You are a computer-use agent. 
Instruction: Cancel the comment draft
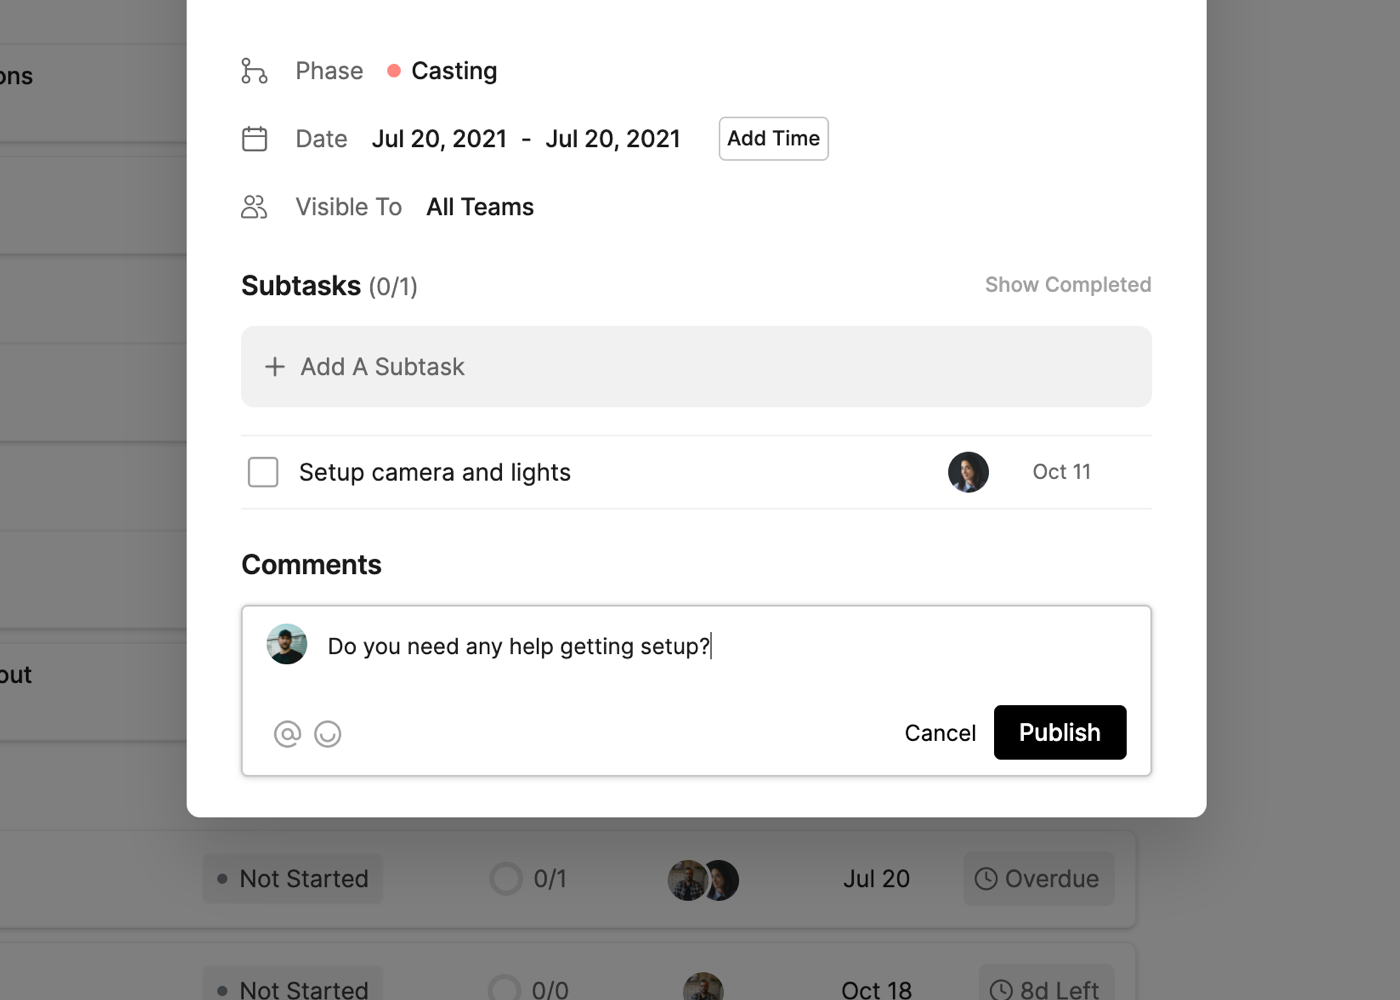[940, 733]
